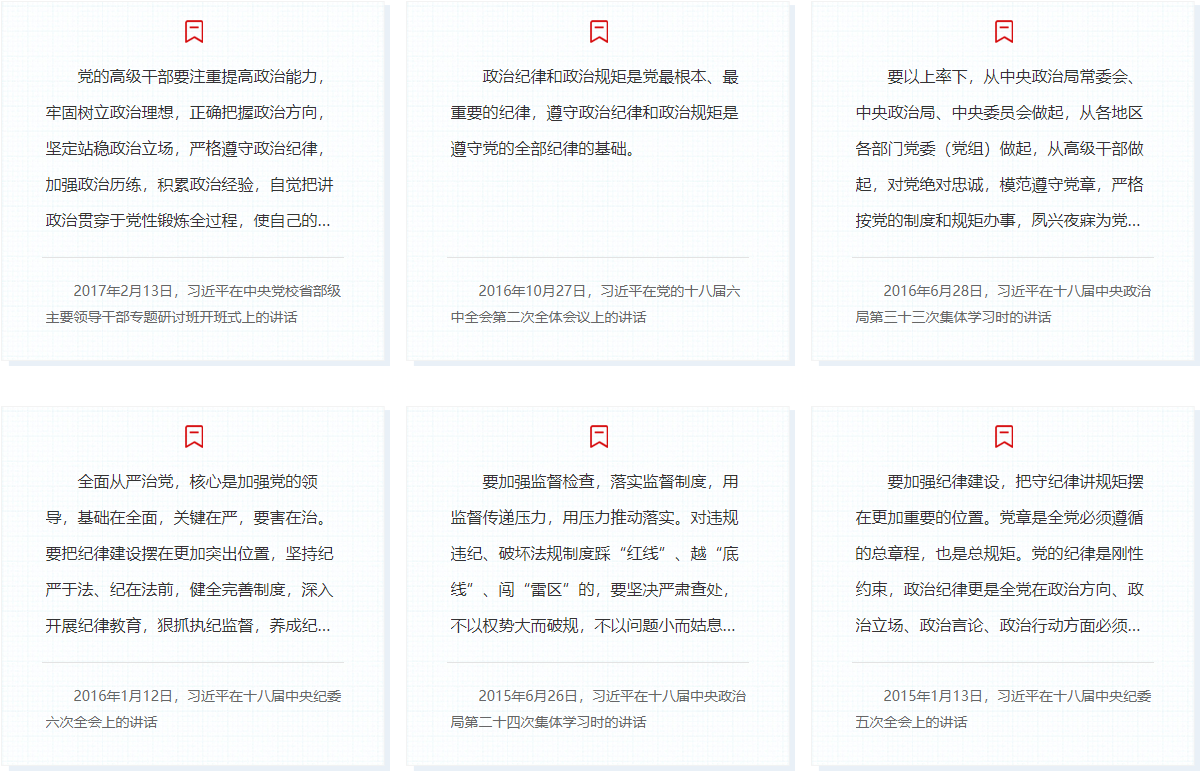The image size is (1201, 771).
Task: Open the quote starting 党的高级干部要注重提高政治能力
Action: coord(193,148)
